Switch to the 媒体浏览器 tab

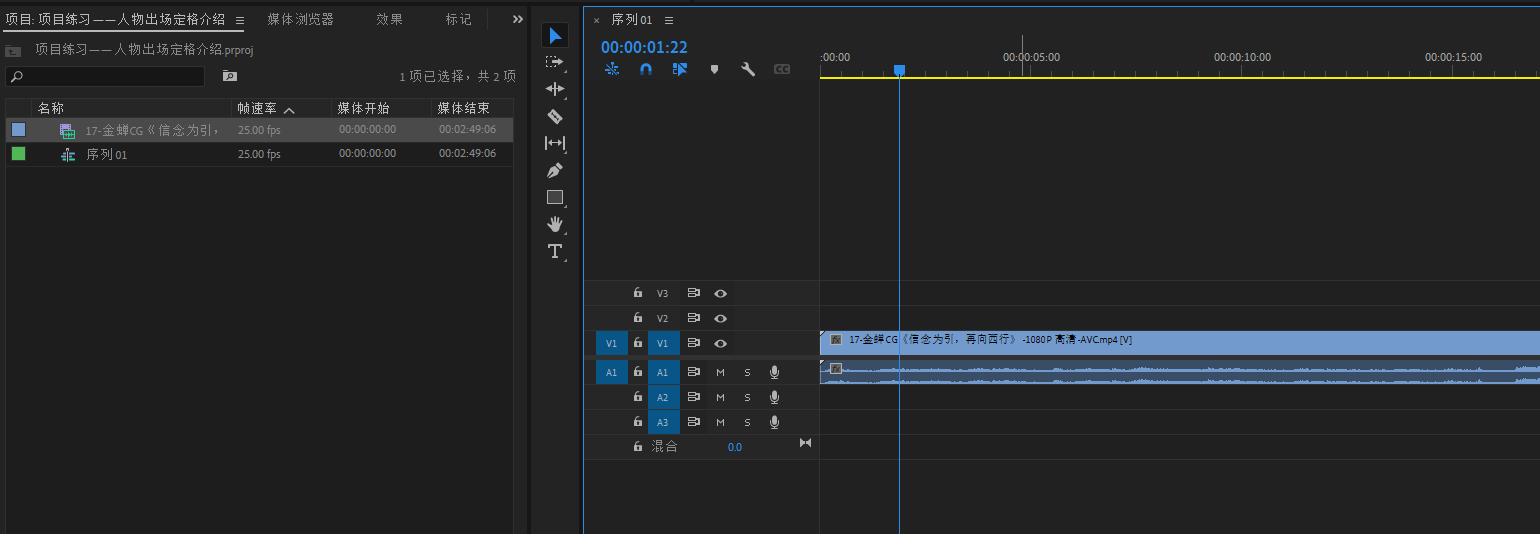coord(300,19)
